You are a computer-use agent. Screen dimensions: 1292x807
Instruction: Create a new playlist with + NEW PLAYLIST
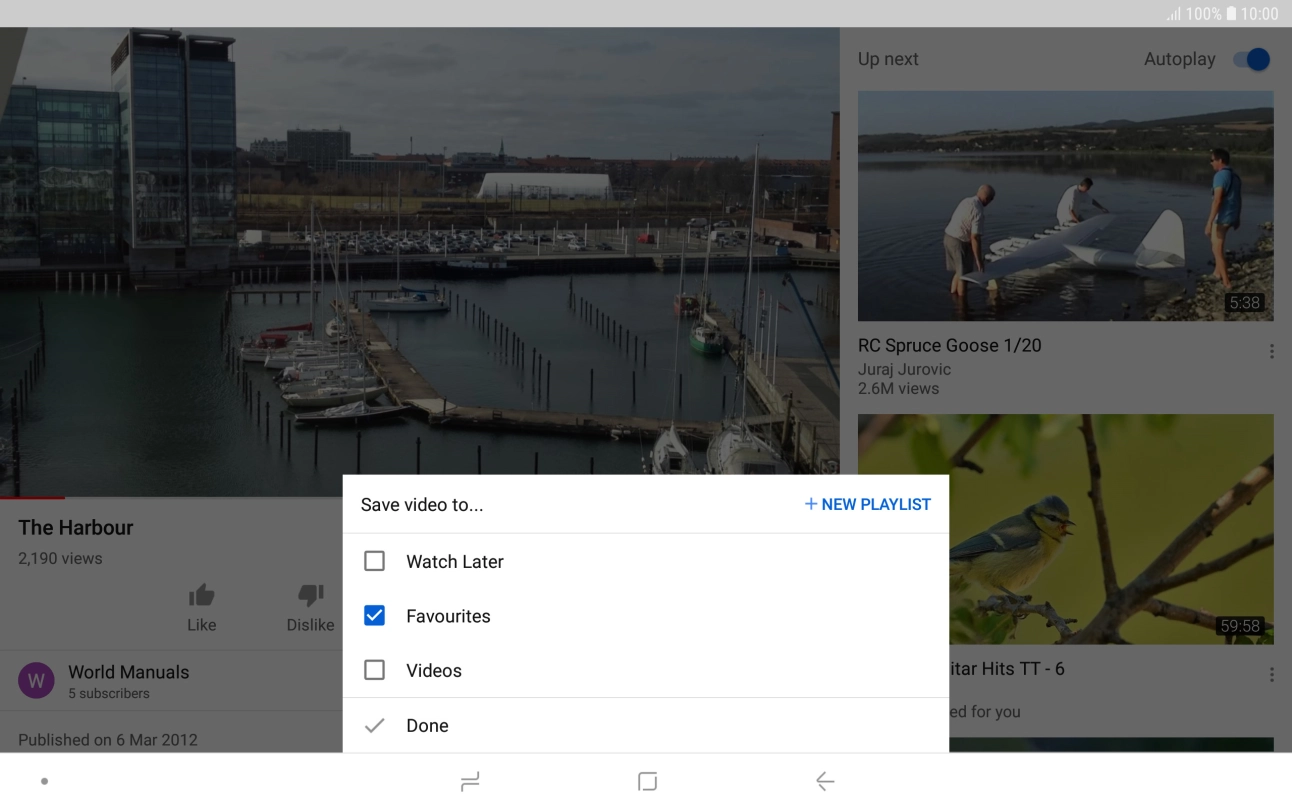pyautogui.click(x=867, y=505)
